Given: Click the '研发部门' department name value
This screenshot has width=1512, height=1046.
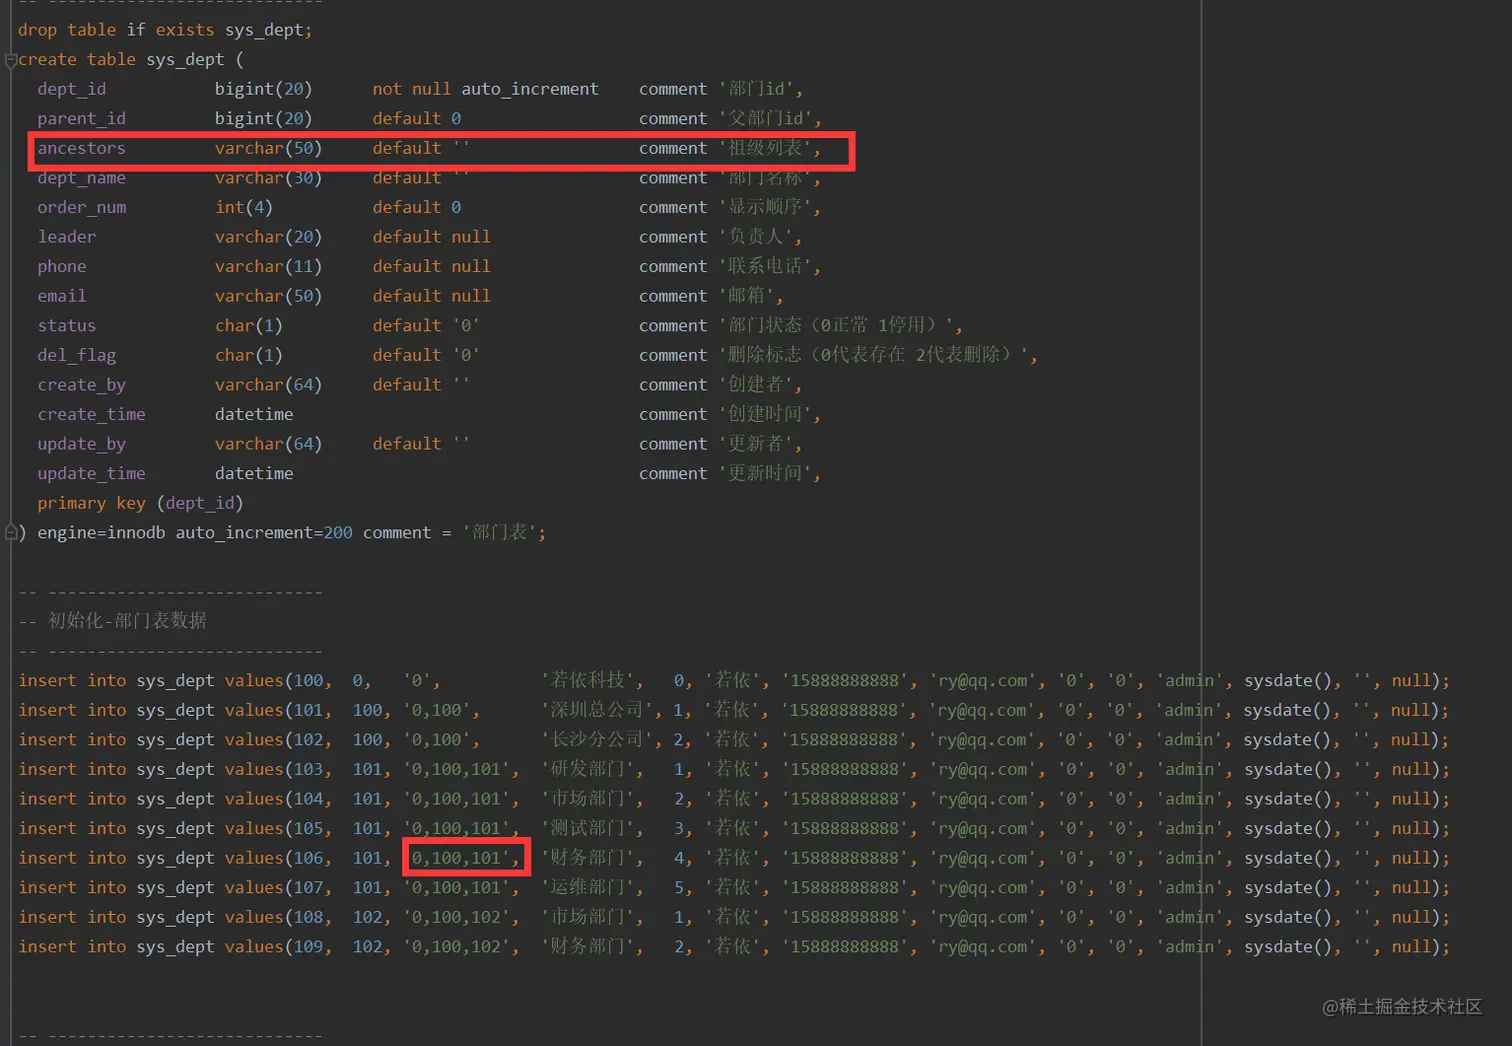Looking at the screenshot, I should coord(588,769).
